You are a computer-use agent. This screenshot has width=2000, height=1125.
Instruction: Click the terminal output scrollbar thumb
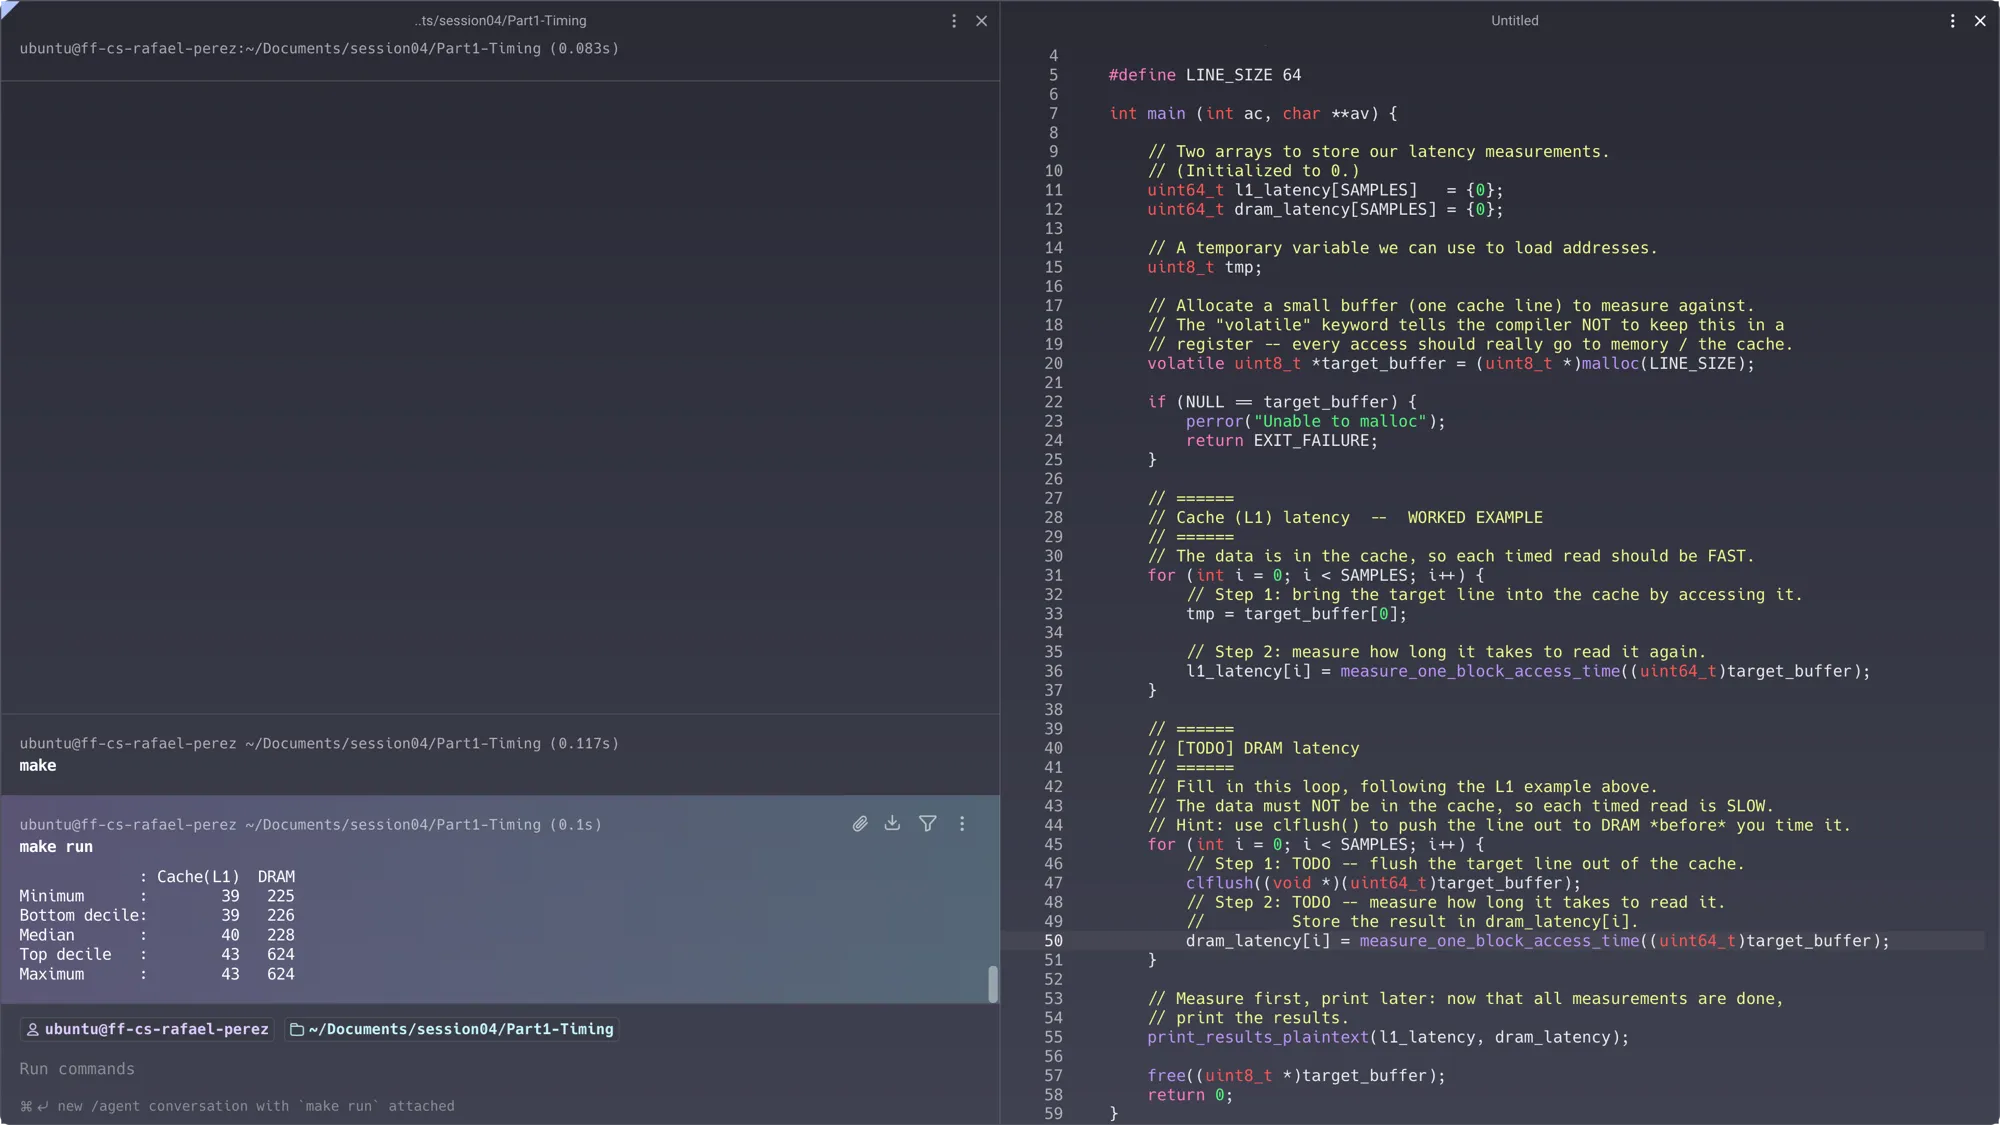coord(992,984)
